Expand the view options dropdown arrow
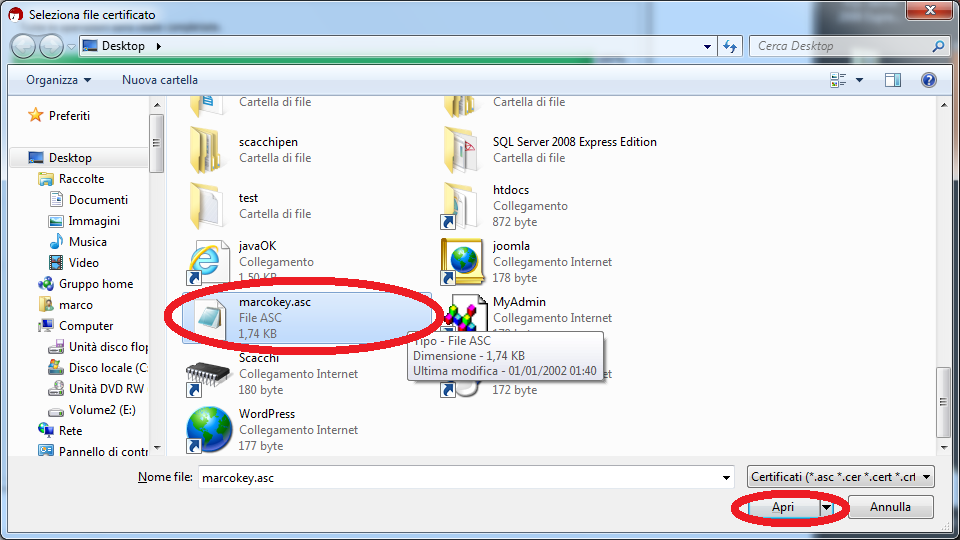Image resolution: width=960 pixels, height=540 pixels. click(859, 80)
